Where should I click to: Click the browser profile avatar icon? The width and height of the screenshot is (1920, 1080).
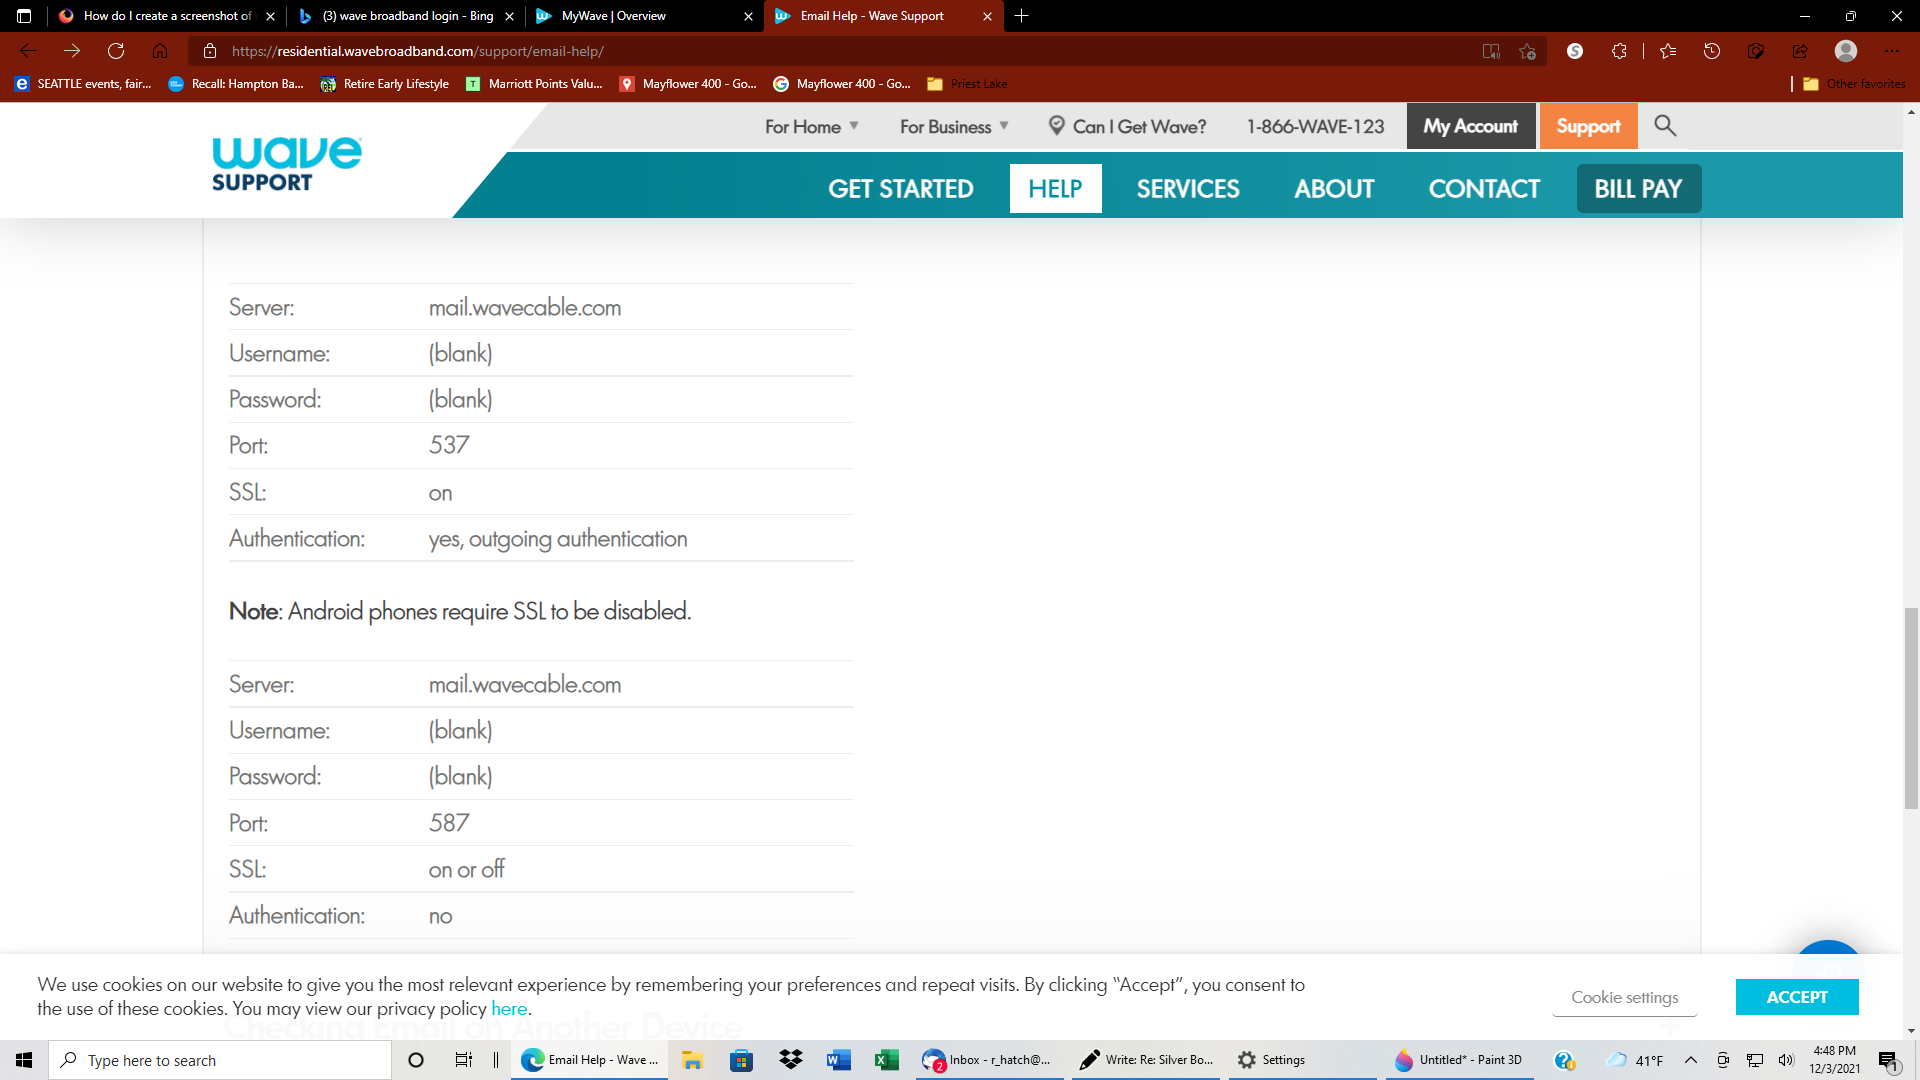coord(1845,51)
